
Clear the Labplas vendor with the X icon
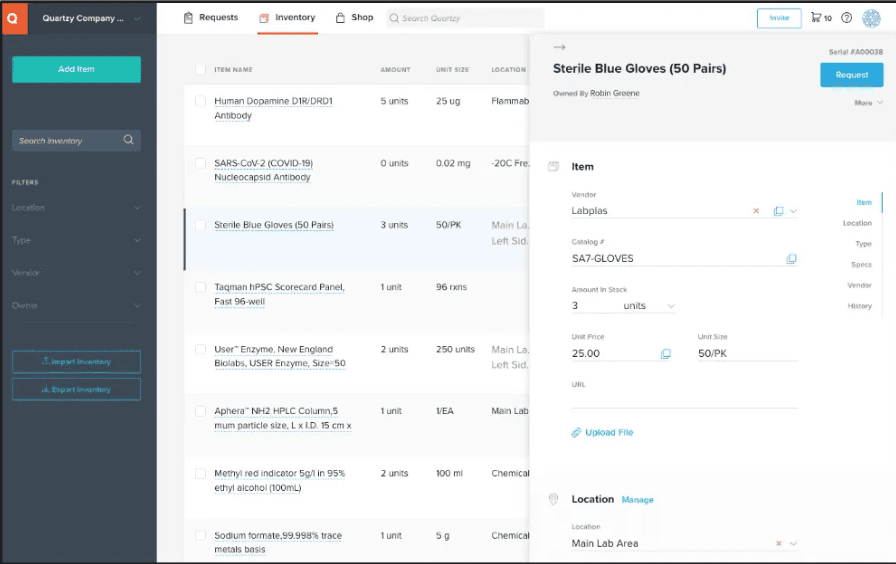tap(756, 211)
